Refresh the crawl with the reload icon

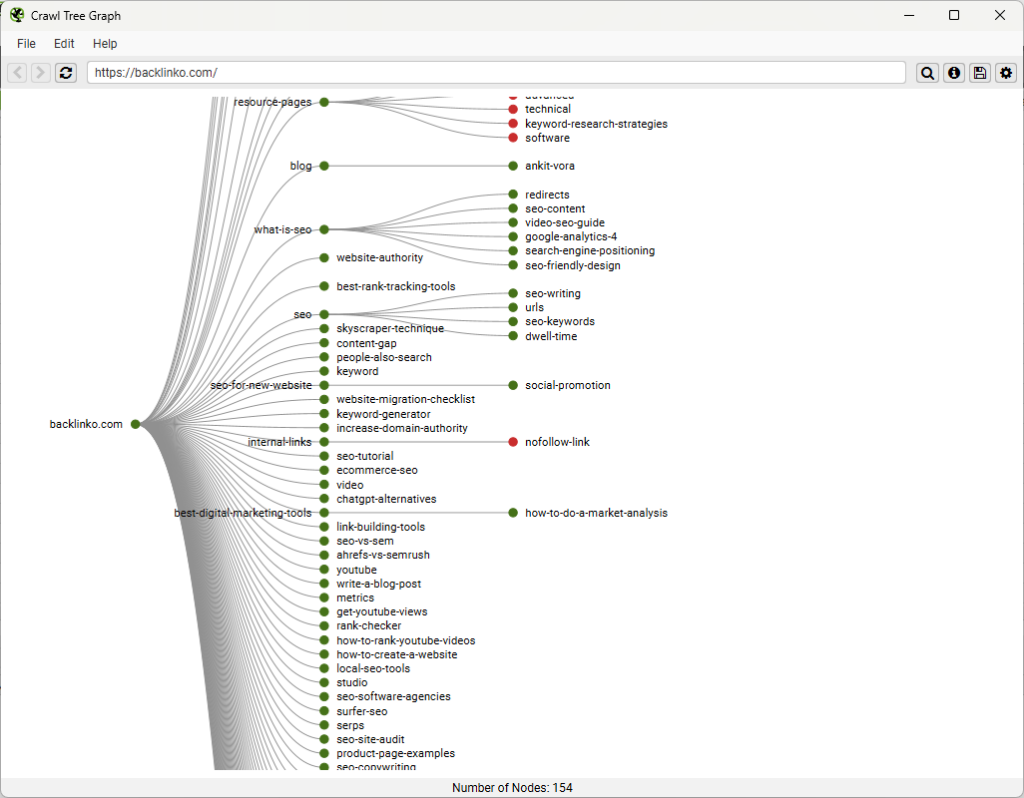[x=65, y=72]
